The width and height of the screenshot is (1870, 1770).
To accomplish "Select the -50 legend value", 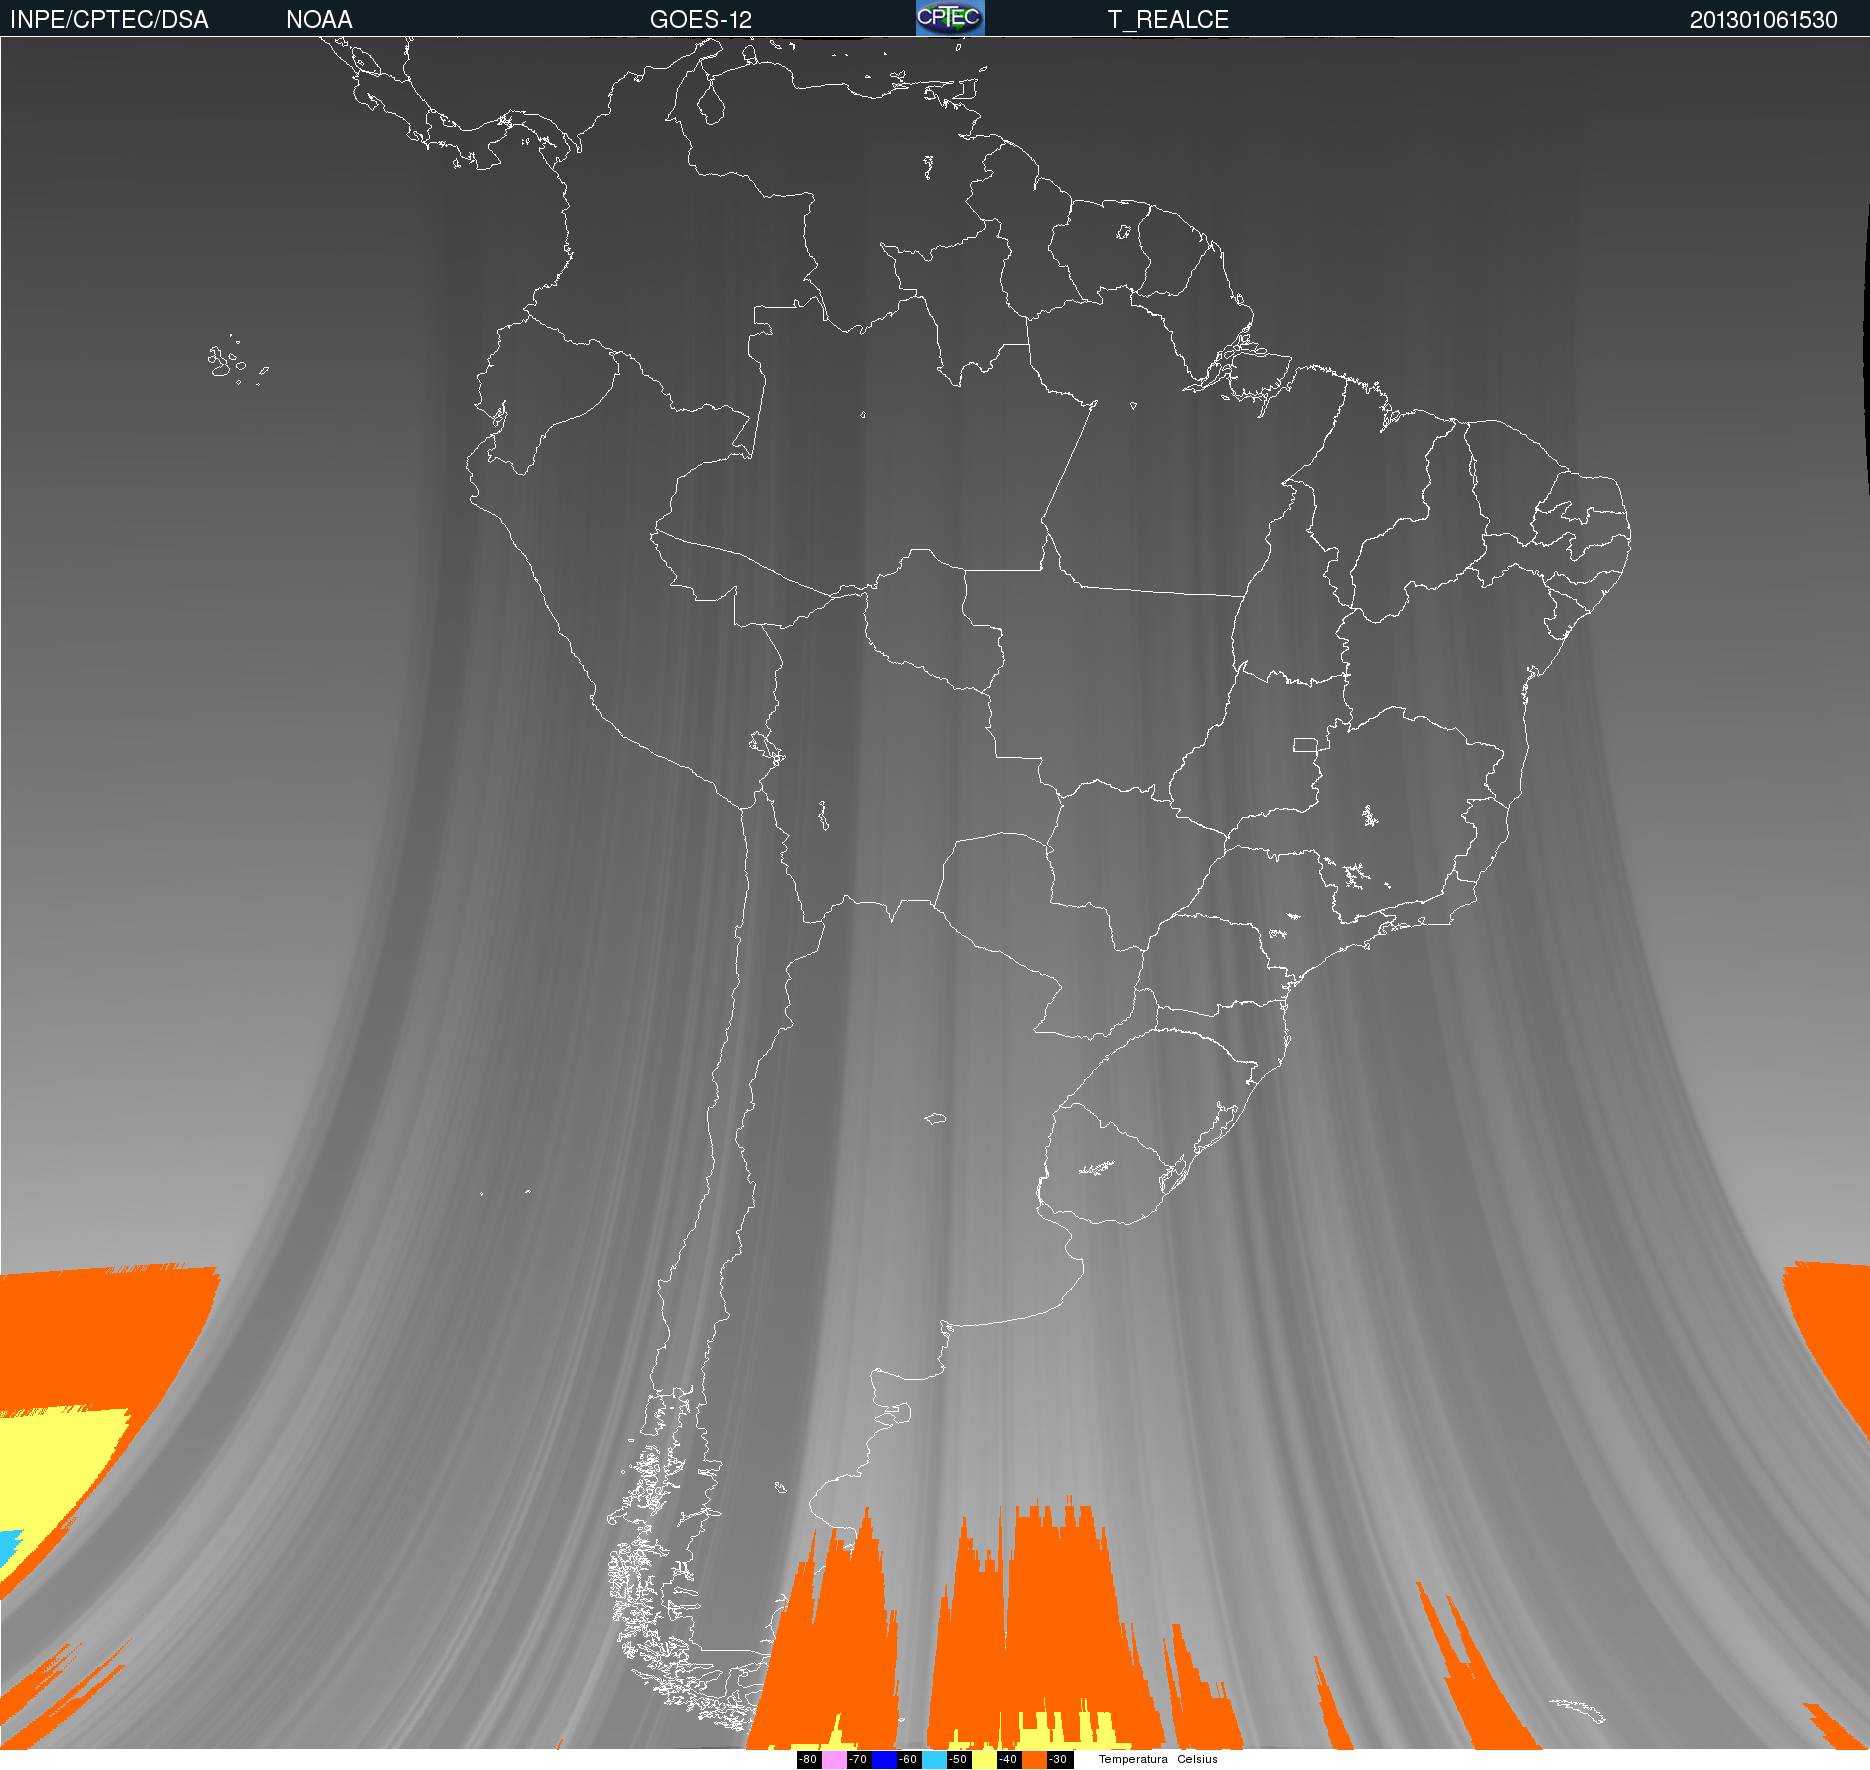I will click(x=958, y=1760).
